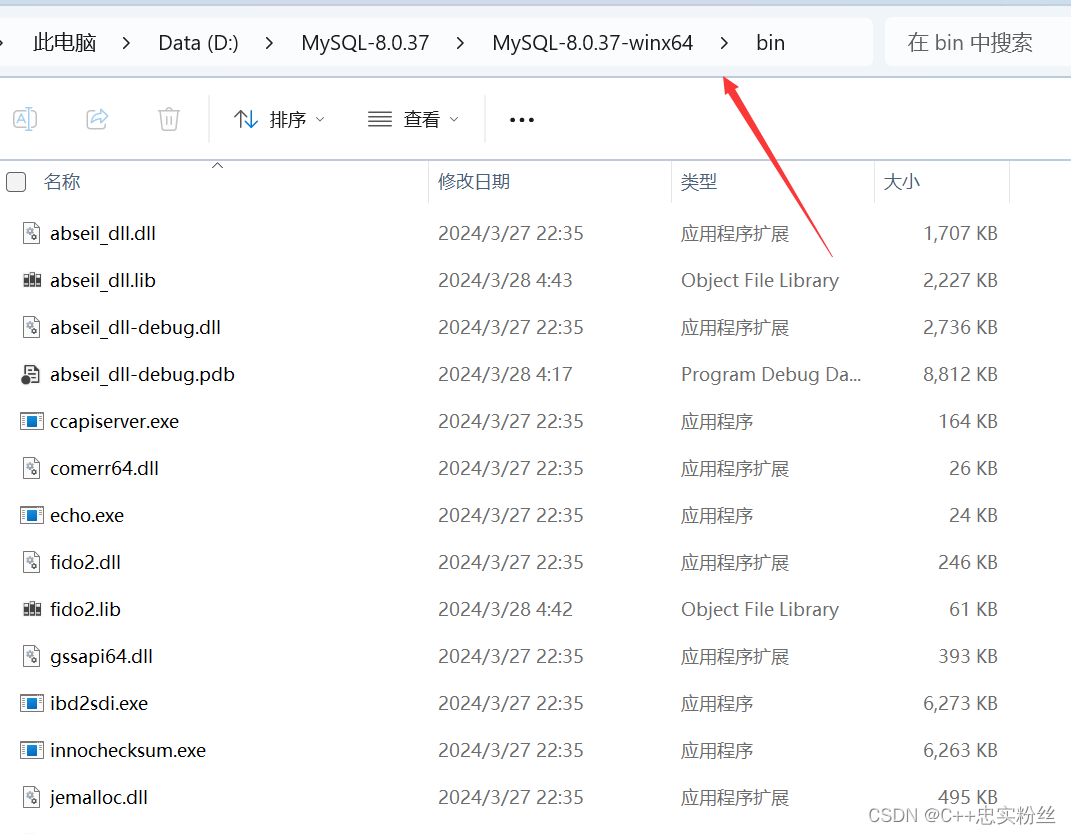This screenshot has width=1071, height=834.
Task: Click Data (D:) in the breadcrumb
Action: (198, 43)
